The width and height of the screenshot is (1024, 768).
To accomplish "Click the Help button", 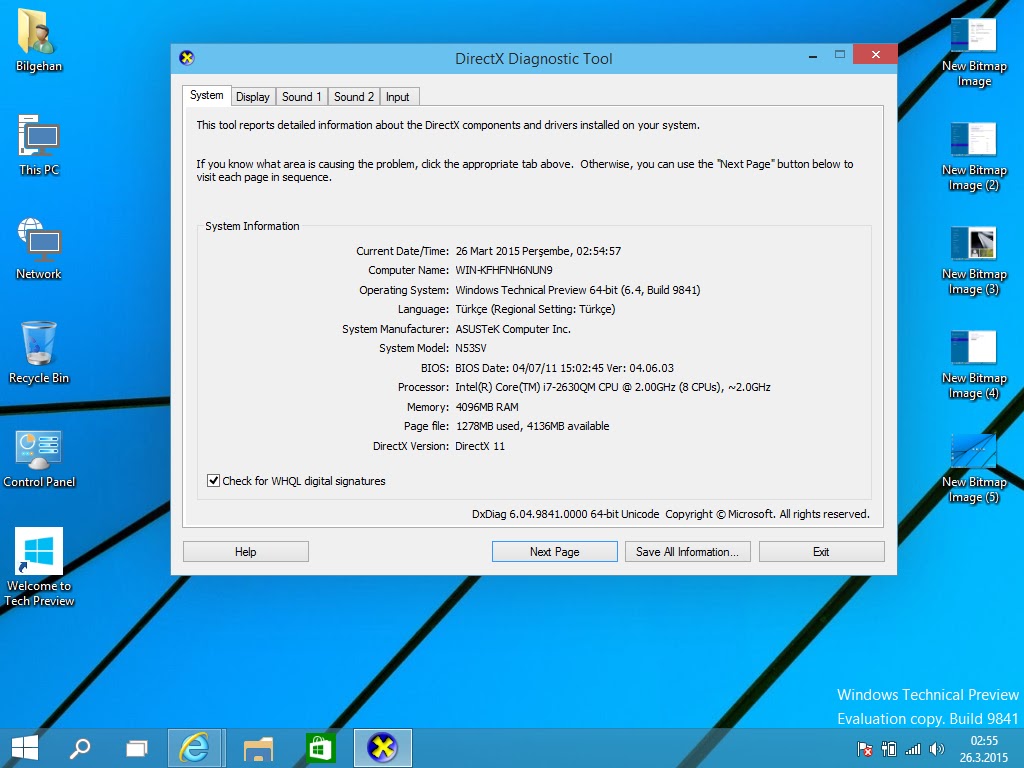I will [246, 552].
